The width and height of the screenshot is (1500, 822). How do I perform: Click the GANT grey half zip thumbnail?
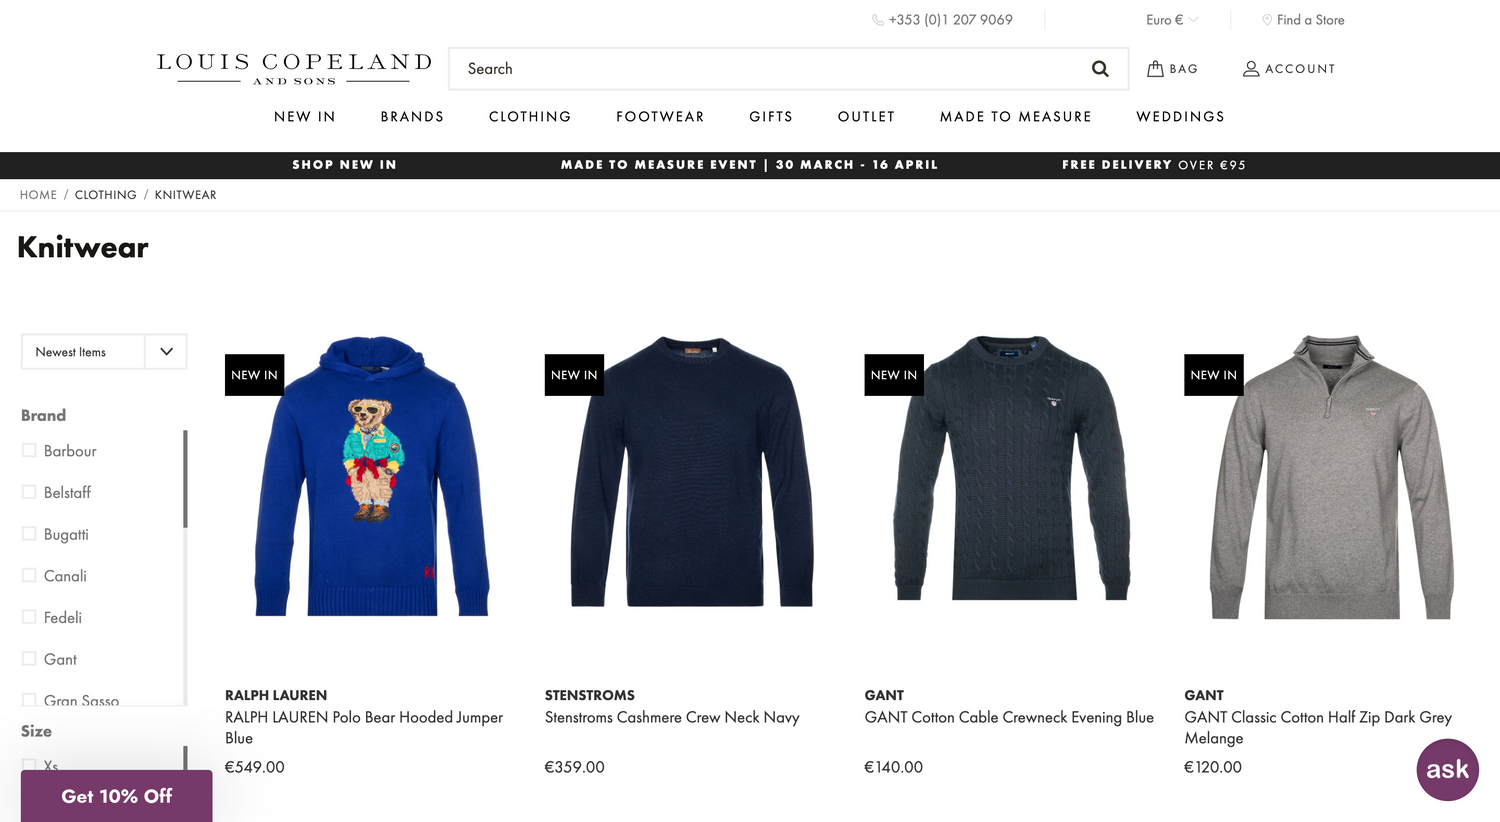click(1331, 477)
